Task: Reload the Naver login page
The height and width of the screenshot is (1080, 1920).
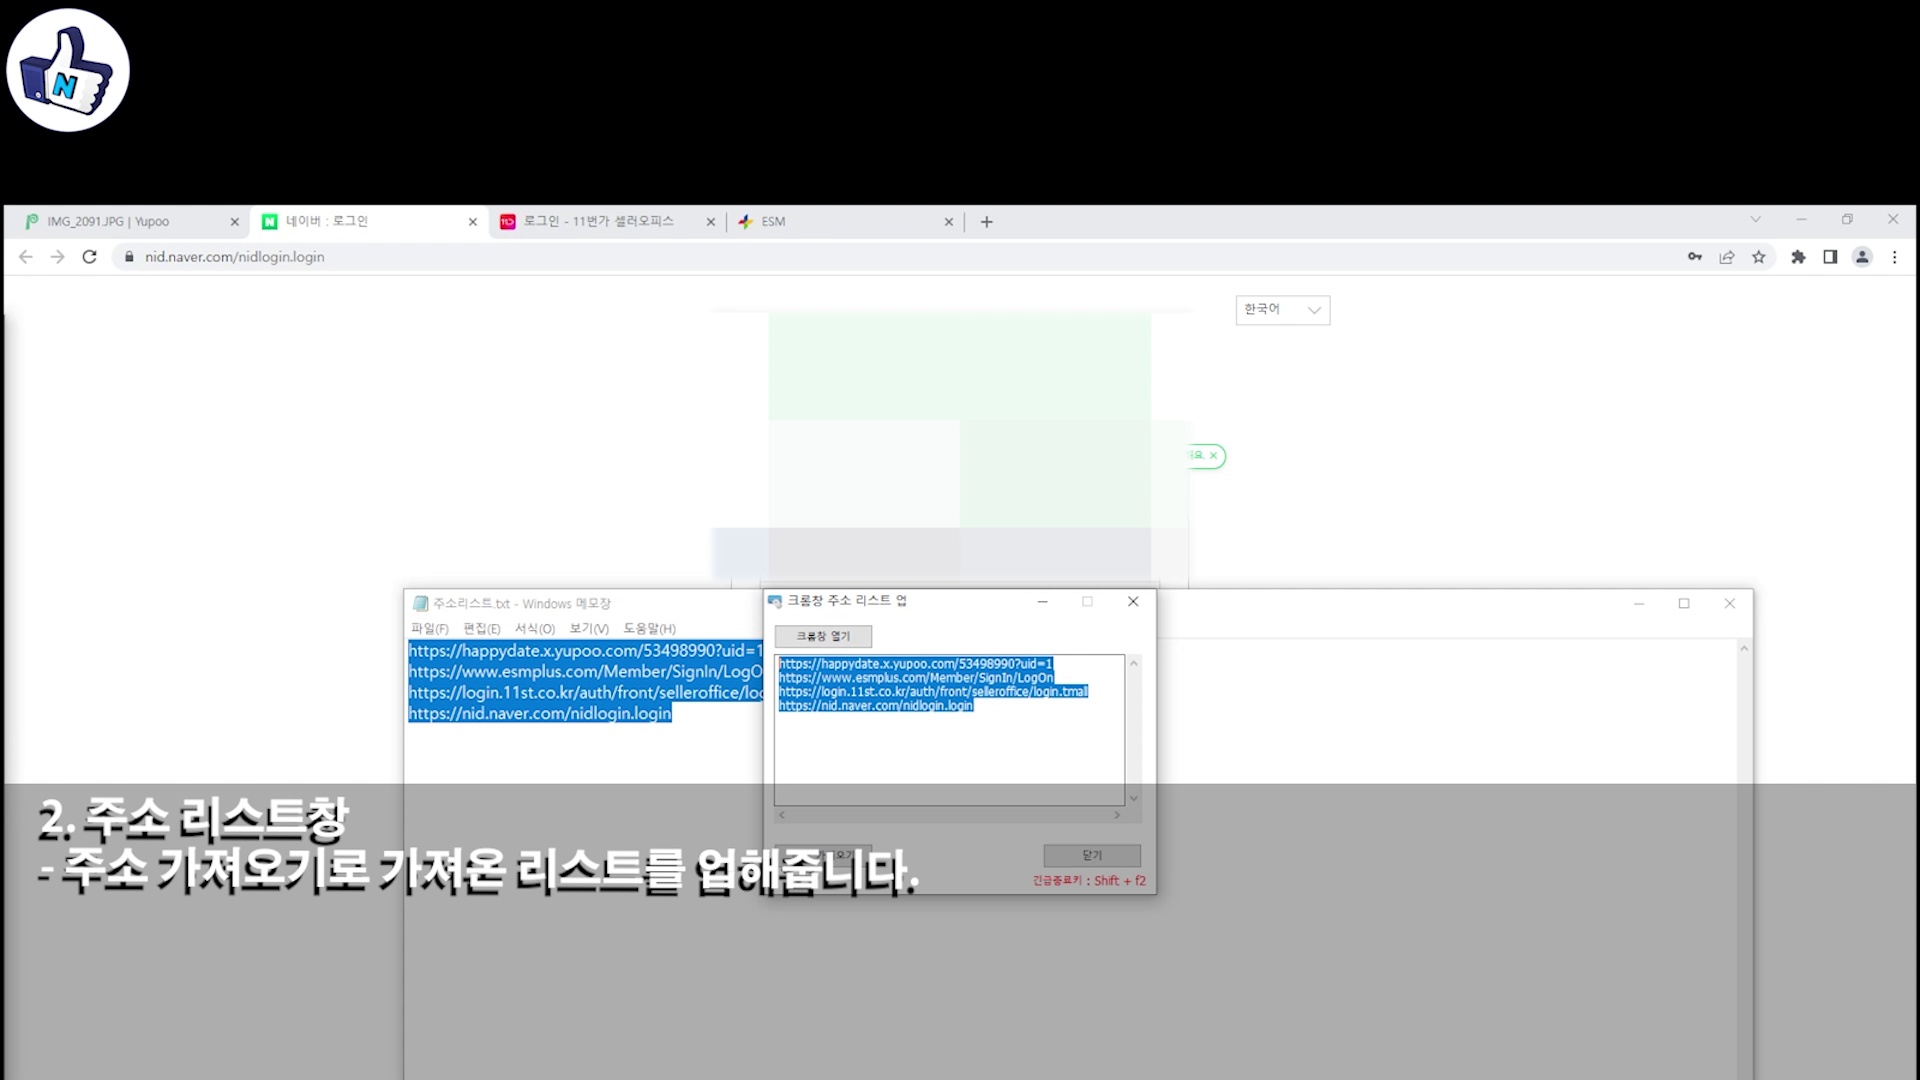Action: pyautogui.click(x=89, y=257)
